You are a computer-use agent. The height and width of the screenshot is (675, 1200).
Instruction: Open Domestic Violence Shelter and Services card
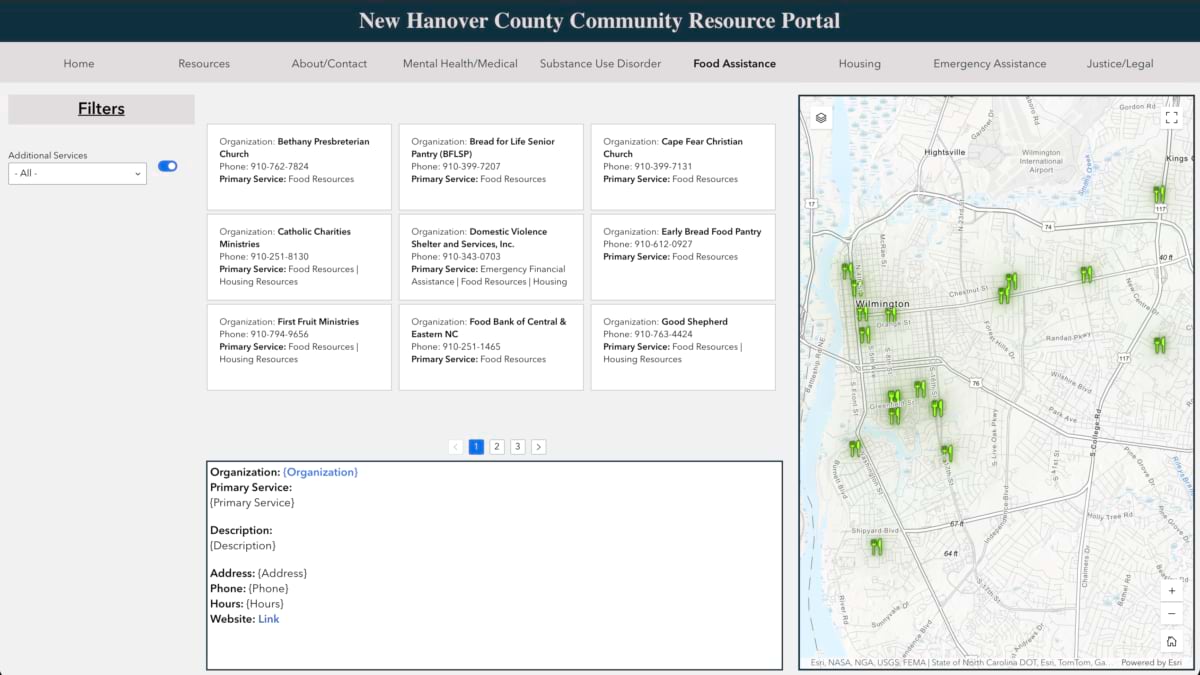pyautogui.click(x=491, y=257)
